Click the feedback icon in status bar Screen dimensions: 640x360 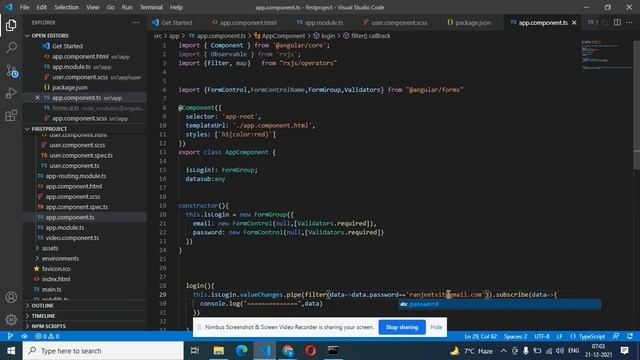616,336
